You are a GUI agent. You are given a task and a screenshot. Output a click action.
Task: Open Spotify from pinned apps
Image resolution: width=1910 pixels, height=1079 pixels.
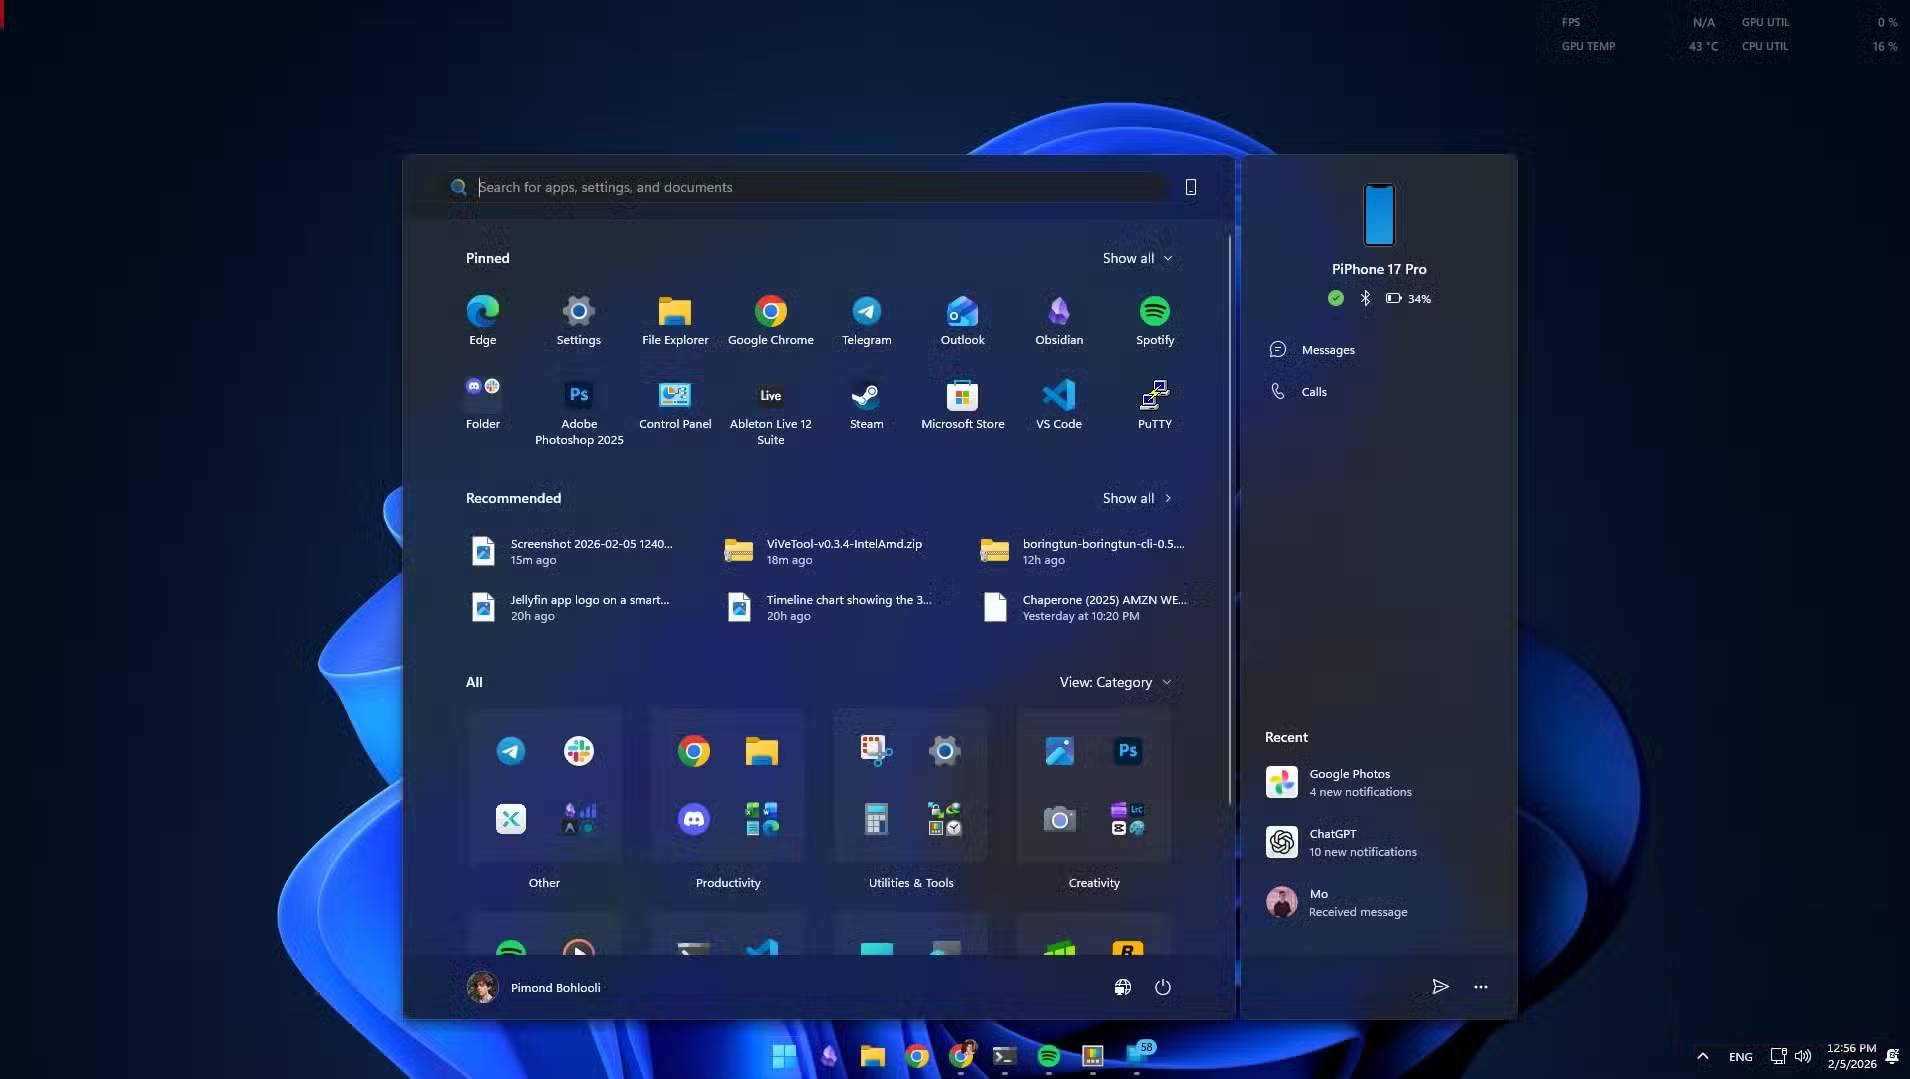[1154, 321]
